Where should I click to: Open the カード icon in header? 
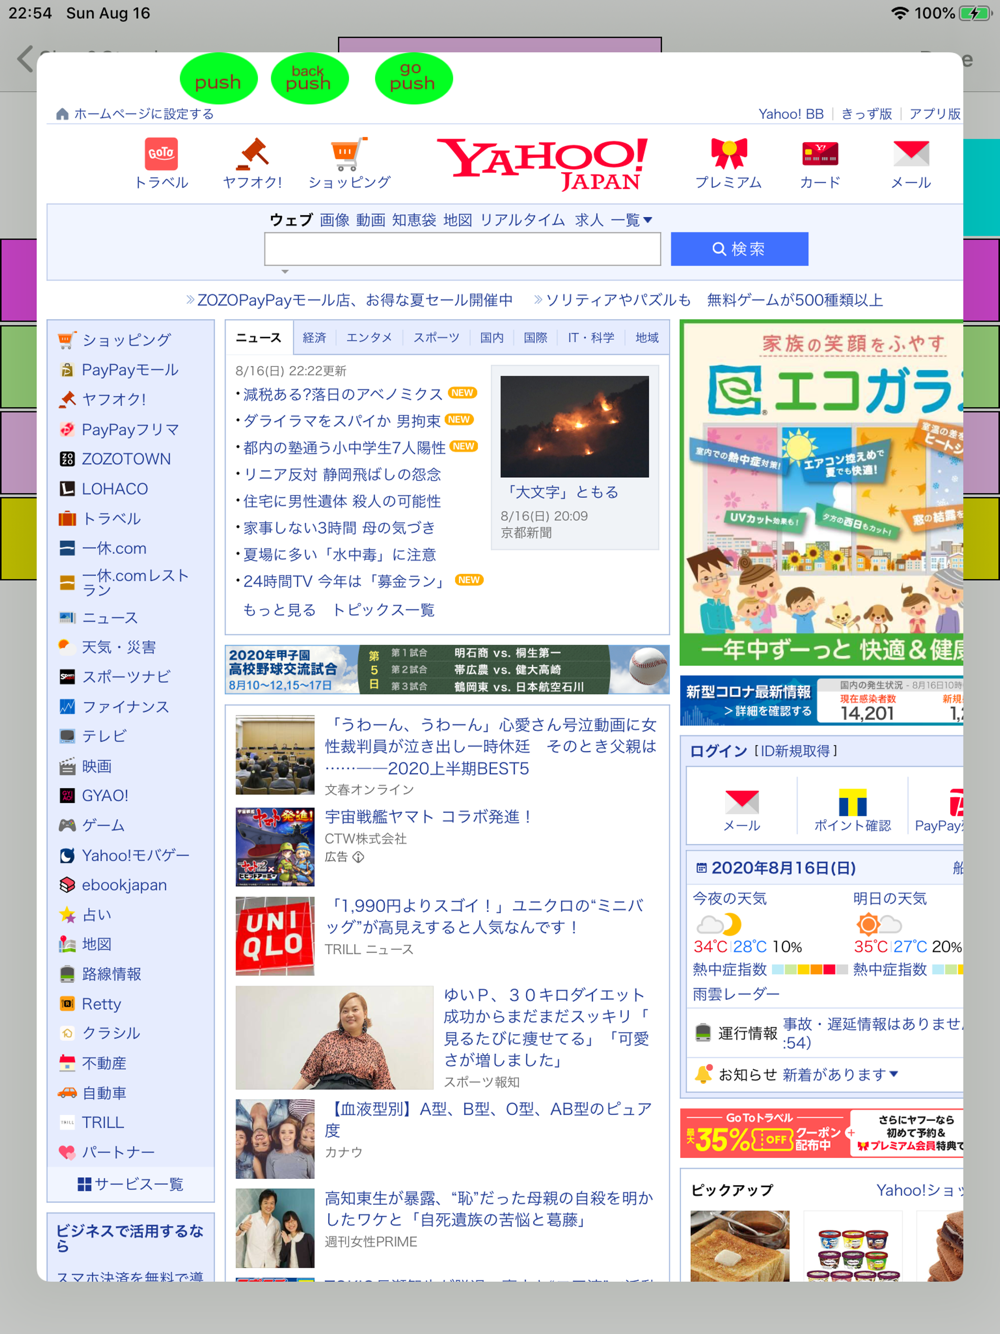coord(820,164)
